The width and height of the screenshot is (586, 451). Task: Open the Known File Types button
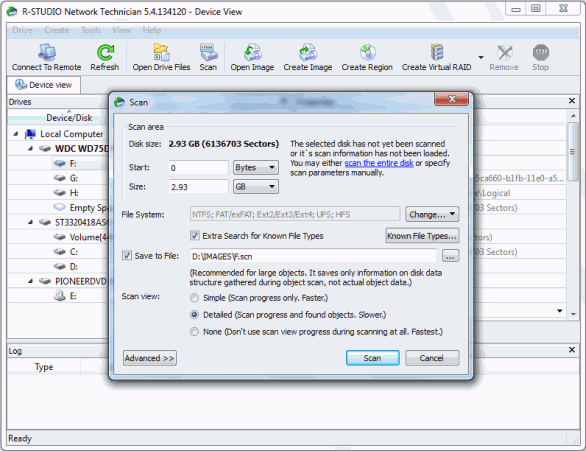[422, 236]
